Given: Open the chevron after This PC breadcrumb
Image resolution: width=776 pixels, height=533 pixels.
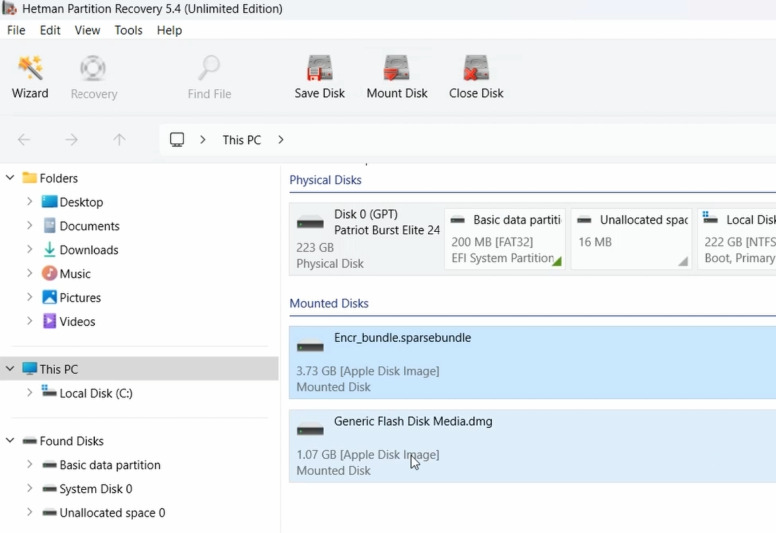Looking at the screenshot, I should pyautogui.click(x=281, y=140).
